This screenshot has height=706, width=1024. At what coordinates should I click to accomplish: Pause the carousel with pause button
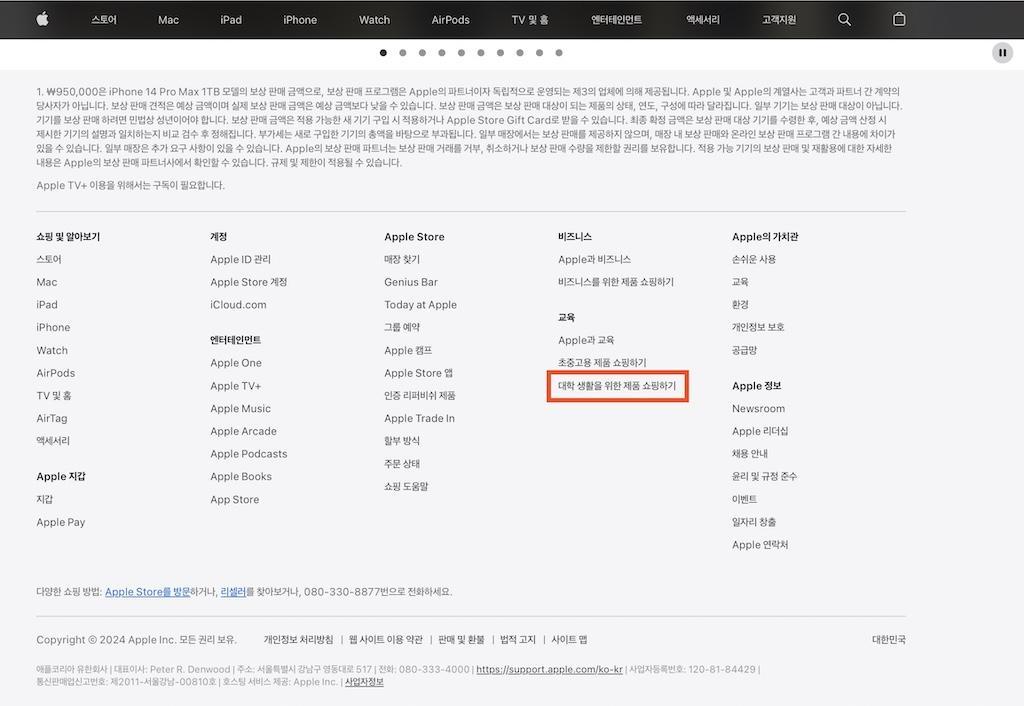pos(1002,53)
